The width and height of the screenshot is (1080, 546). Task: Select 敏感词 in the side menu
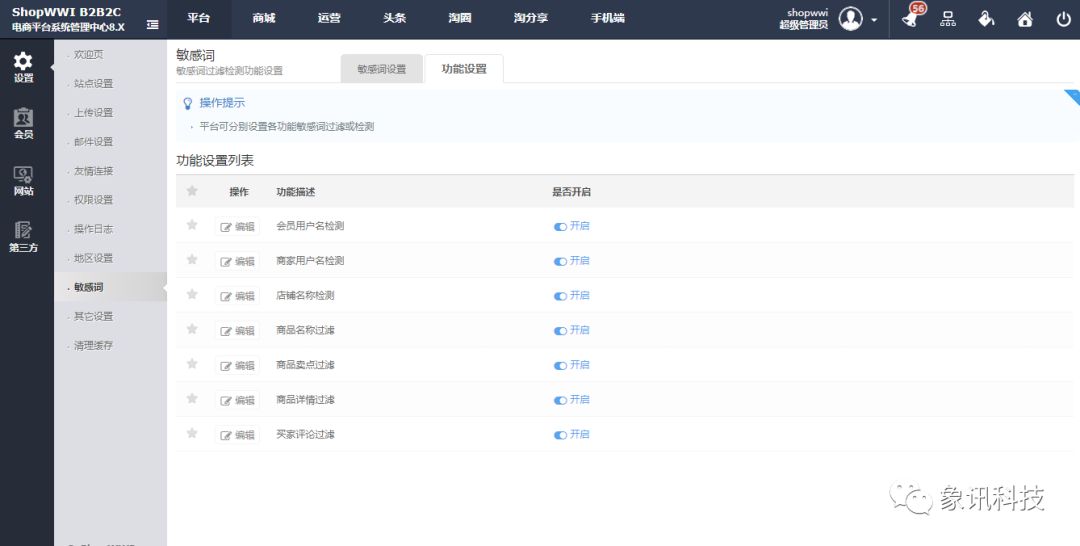tap(89, 287)
